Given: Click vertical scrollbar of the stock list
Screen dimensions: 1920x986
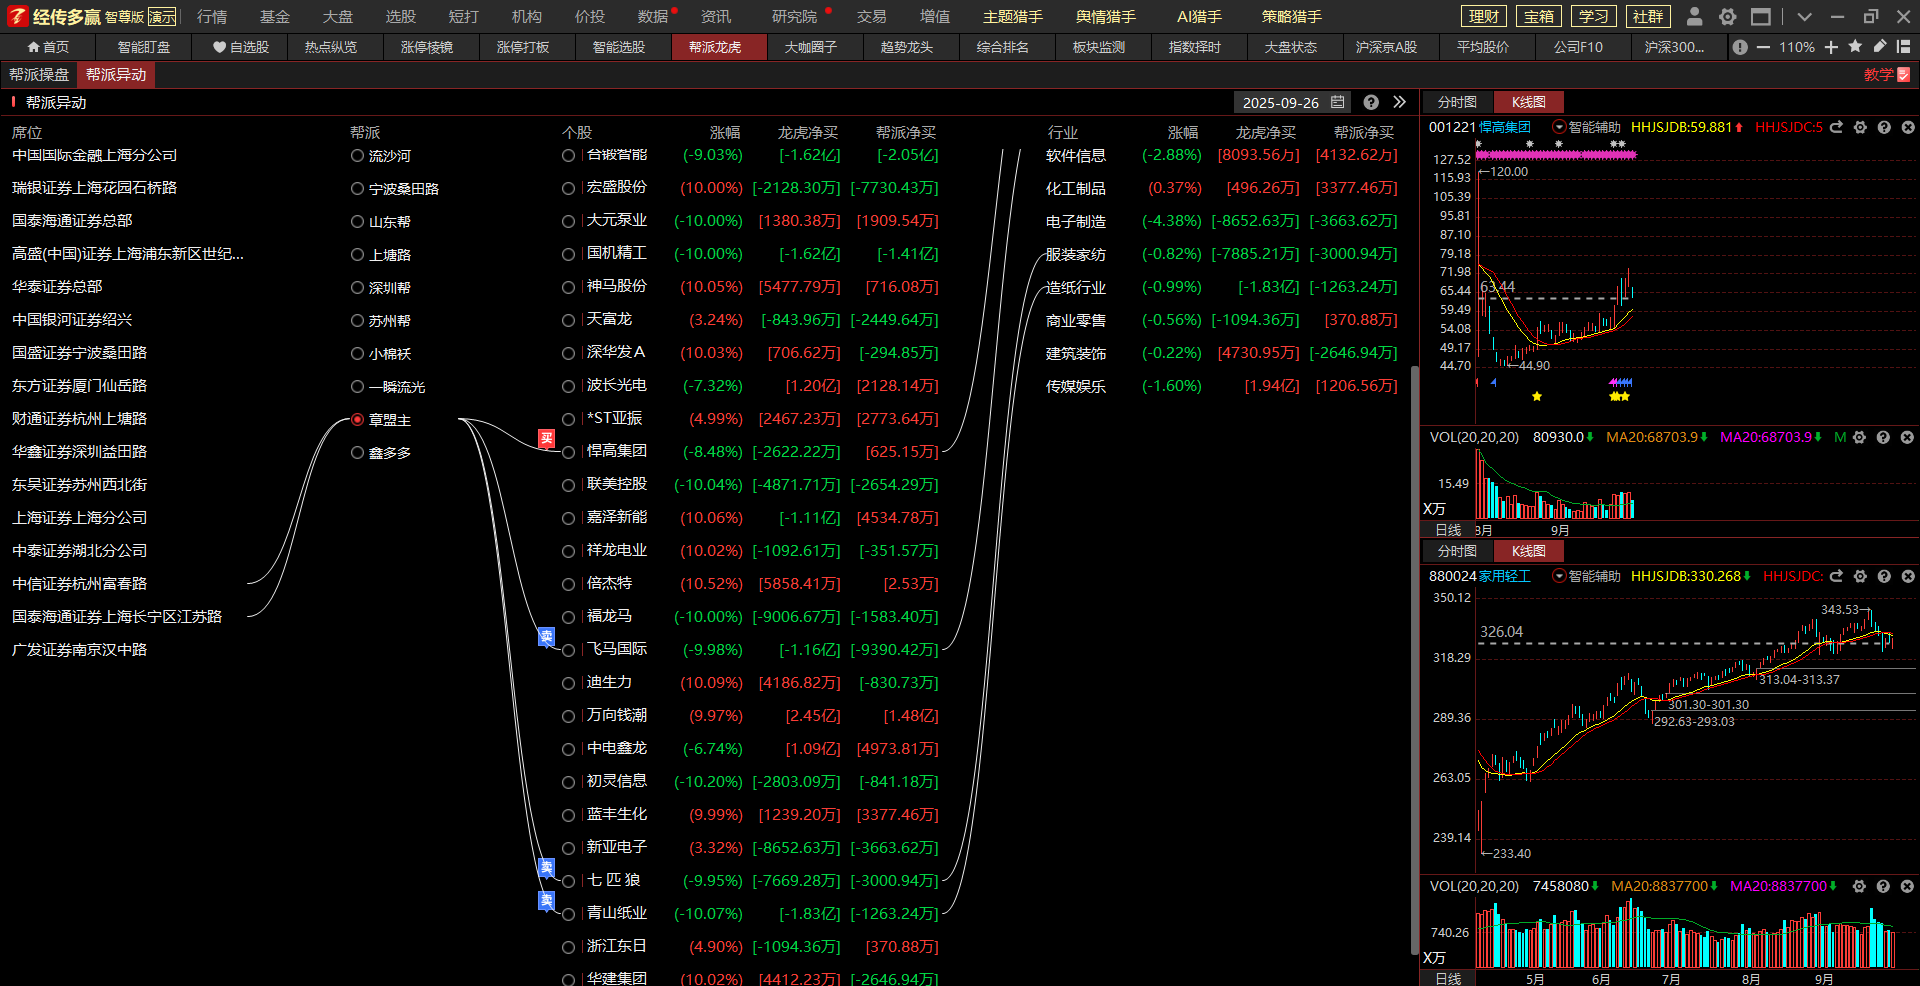Looking at the screenshot, I should coord(1414,660).
